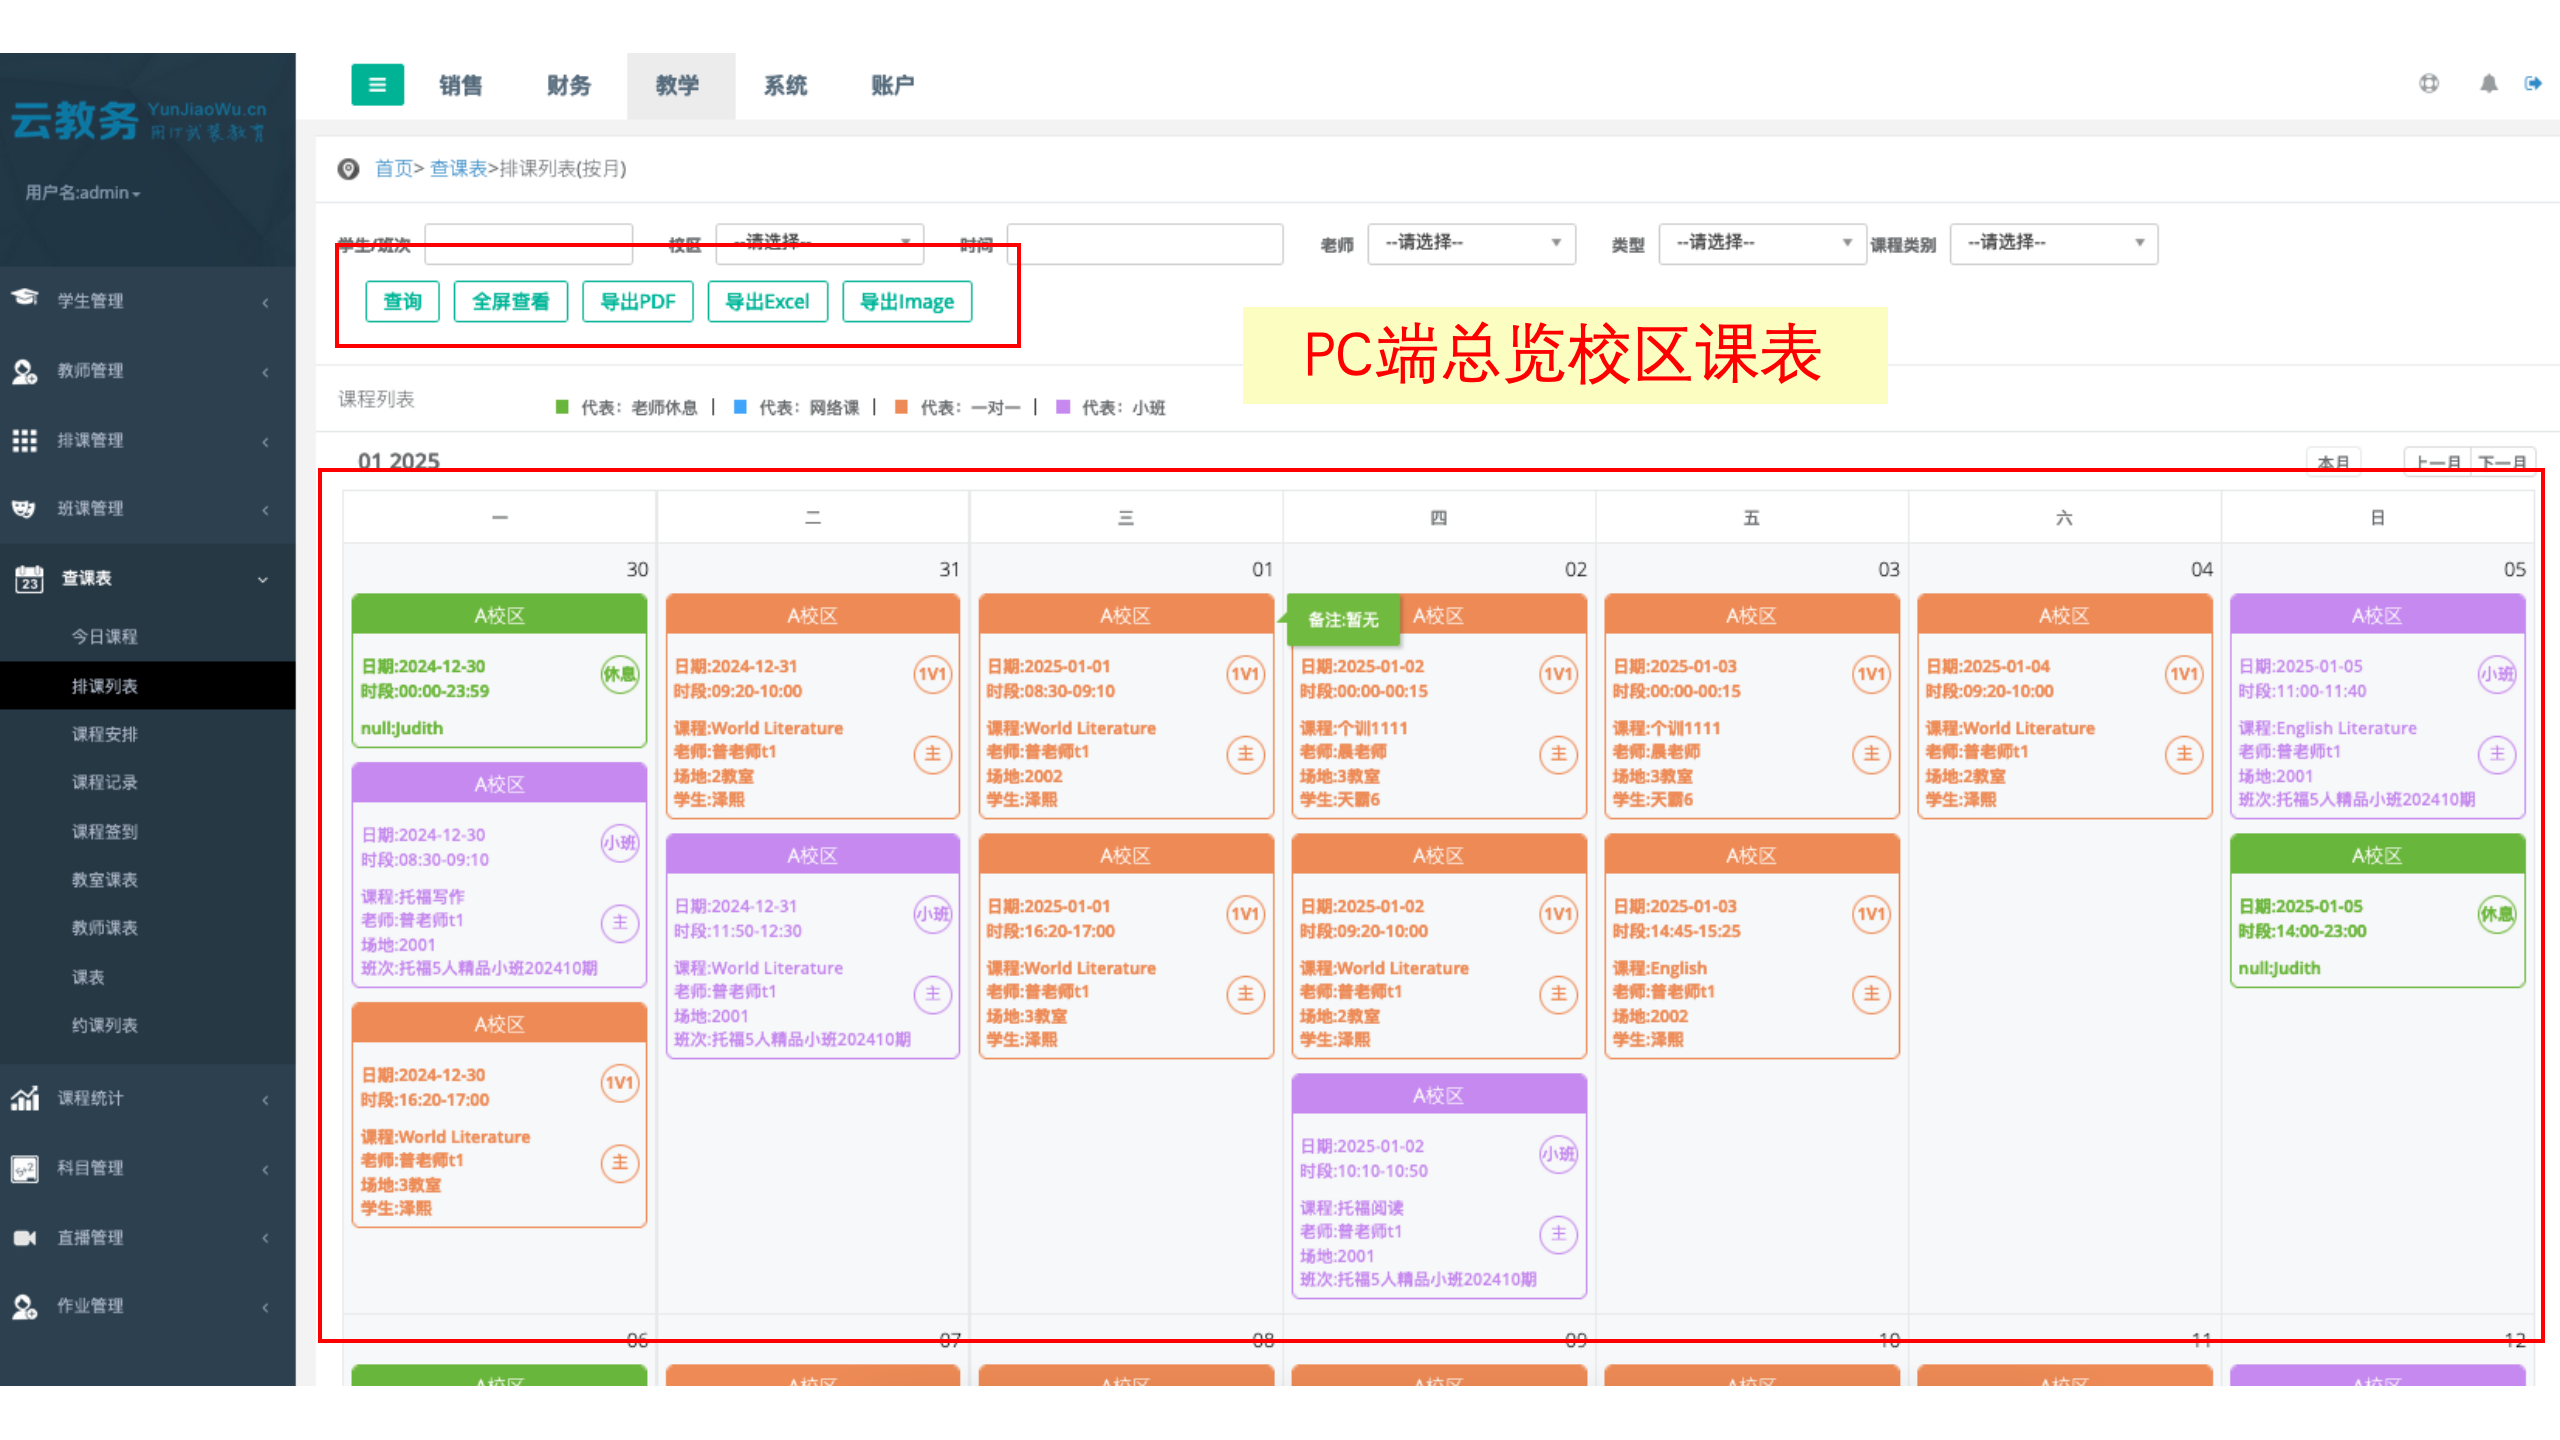This screenshot has width=2560, height=1440.
Task: Open the 类型 dropdown
Action: tap(1762, 243)
